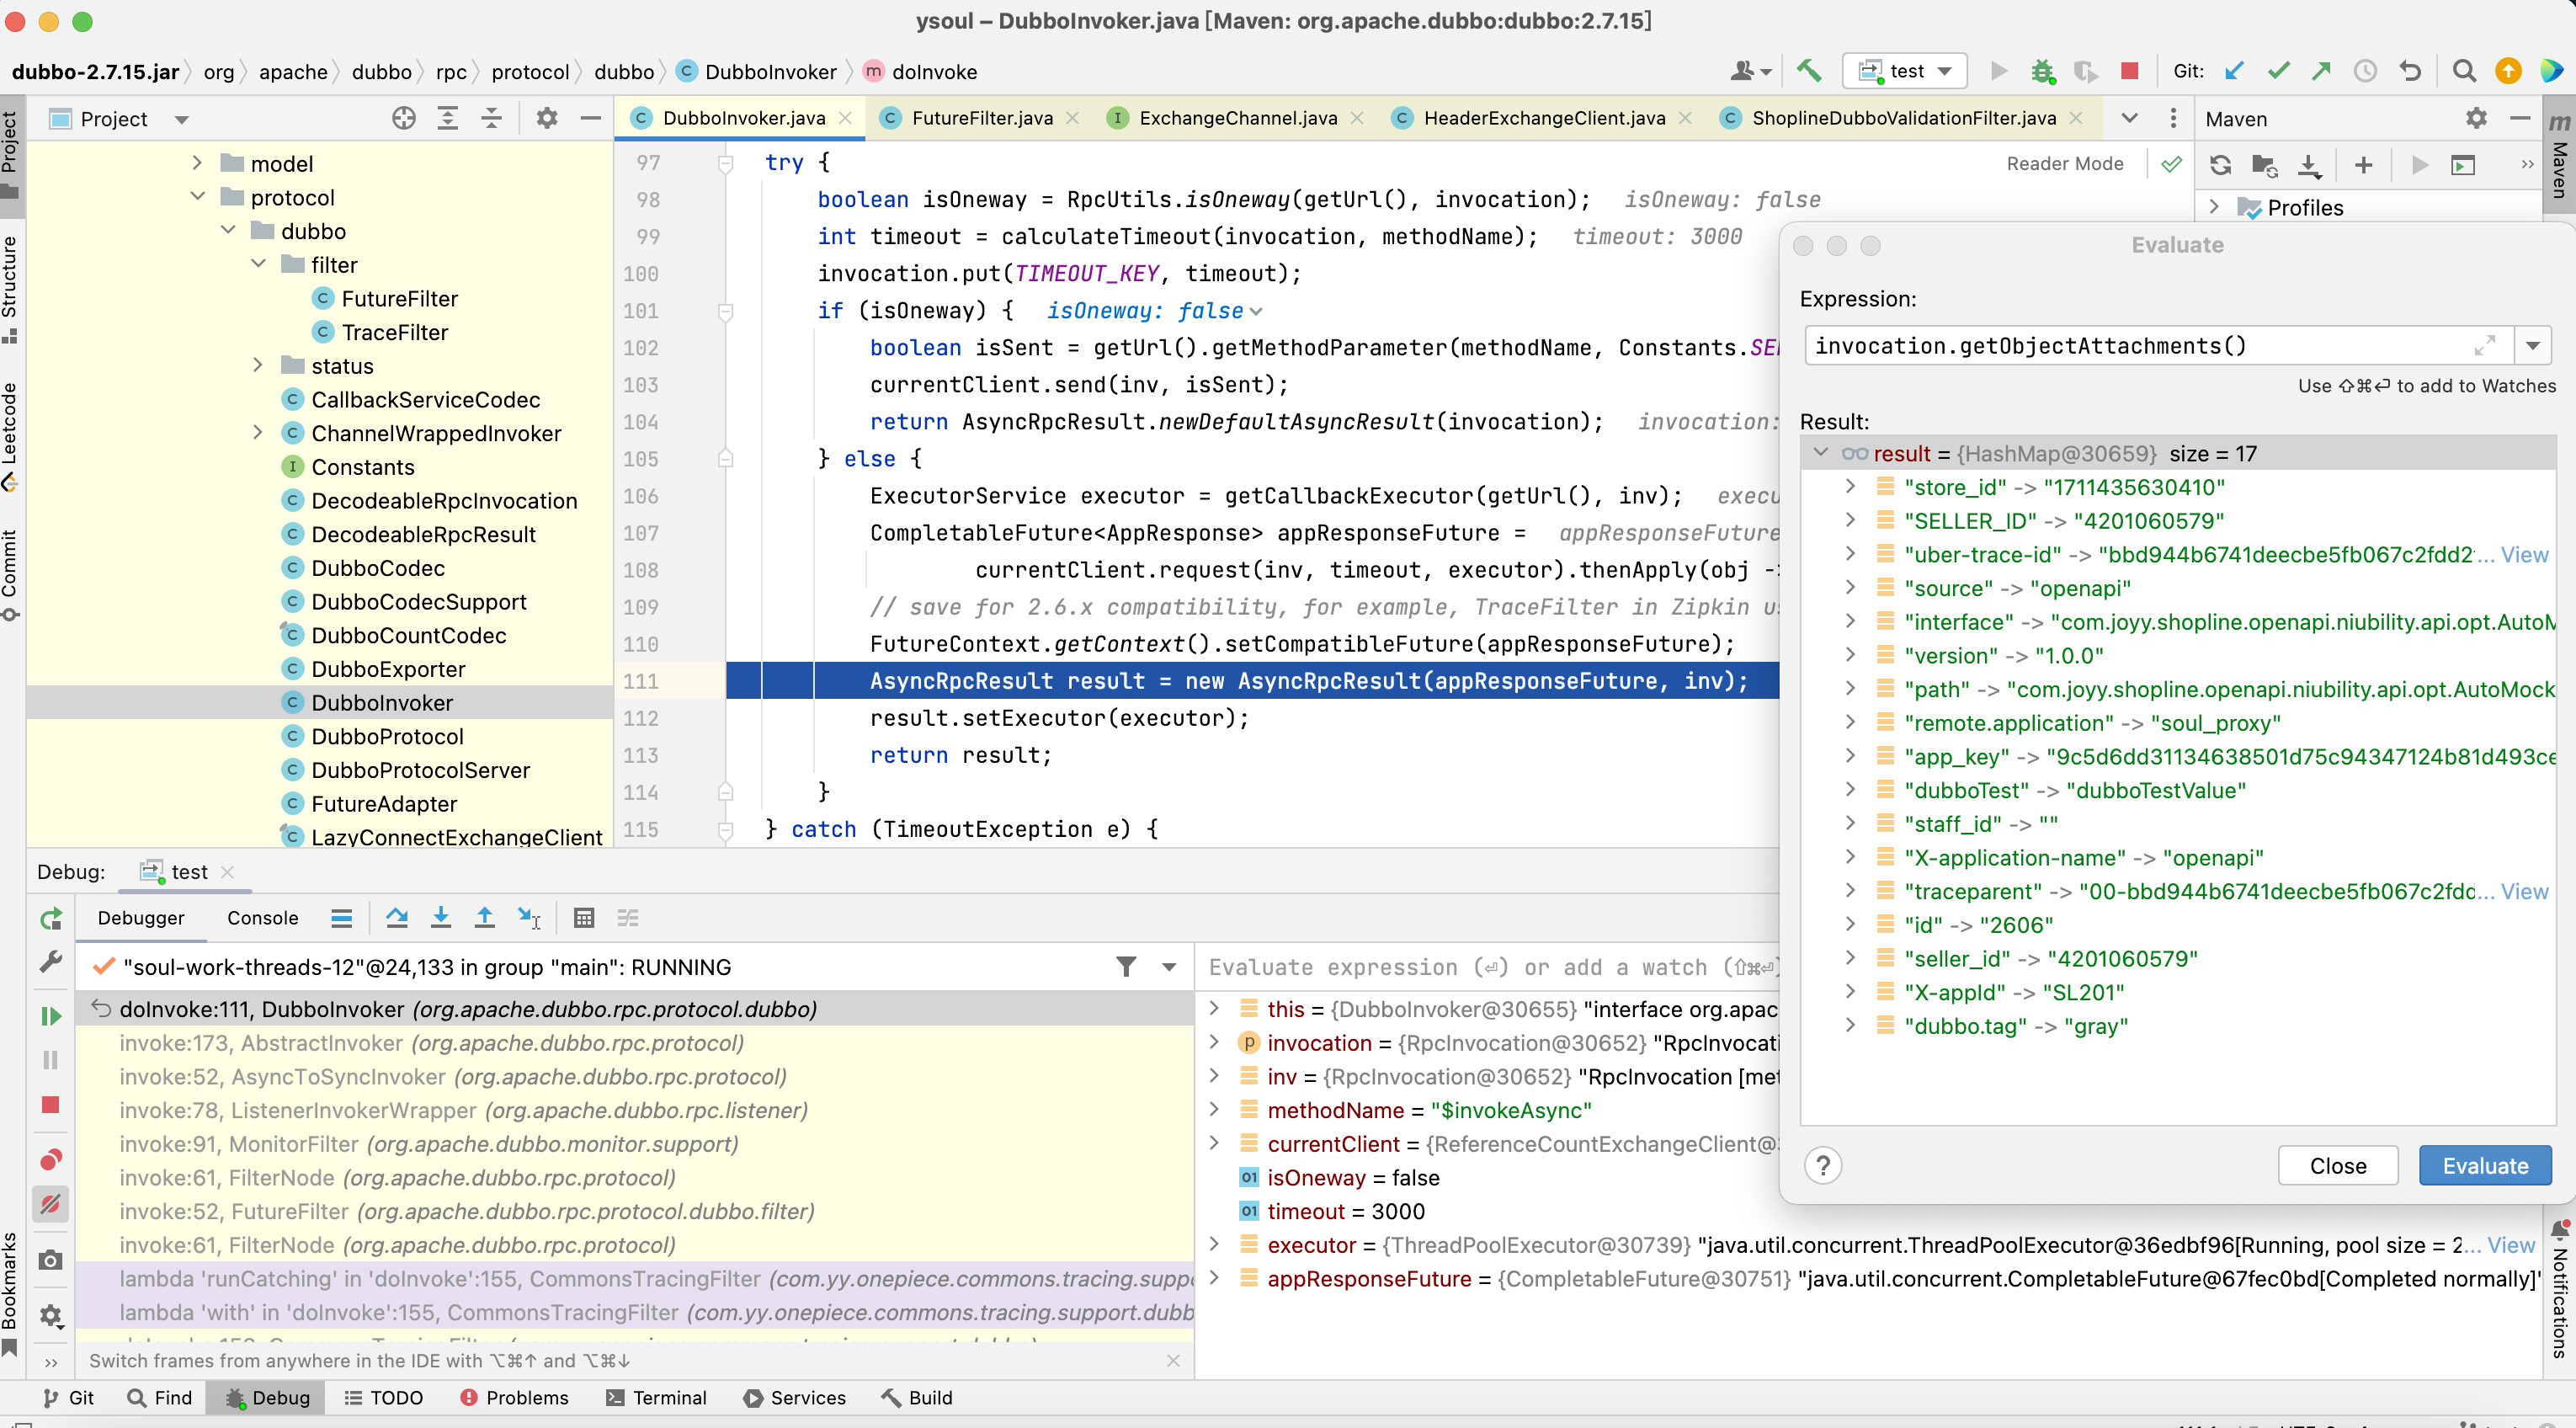Collapse the protocol folder
Screen dimensions: 2576x1428
coord(197,197)
